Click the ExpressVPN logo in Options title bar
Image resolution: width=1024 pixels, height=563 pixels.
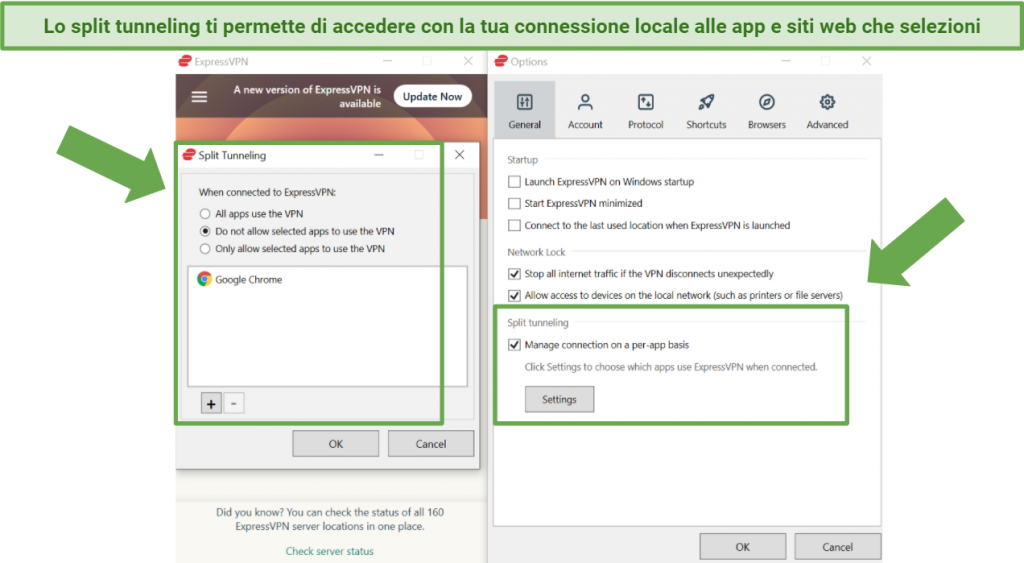[x=501, y=61]
